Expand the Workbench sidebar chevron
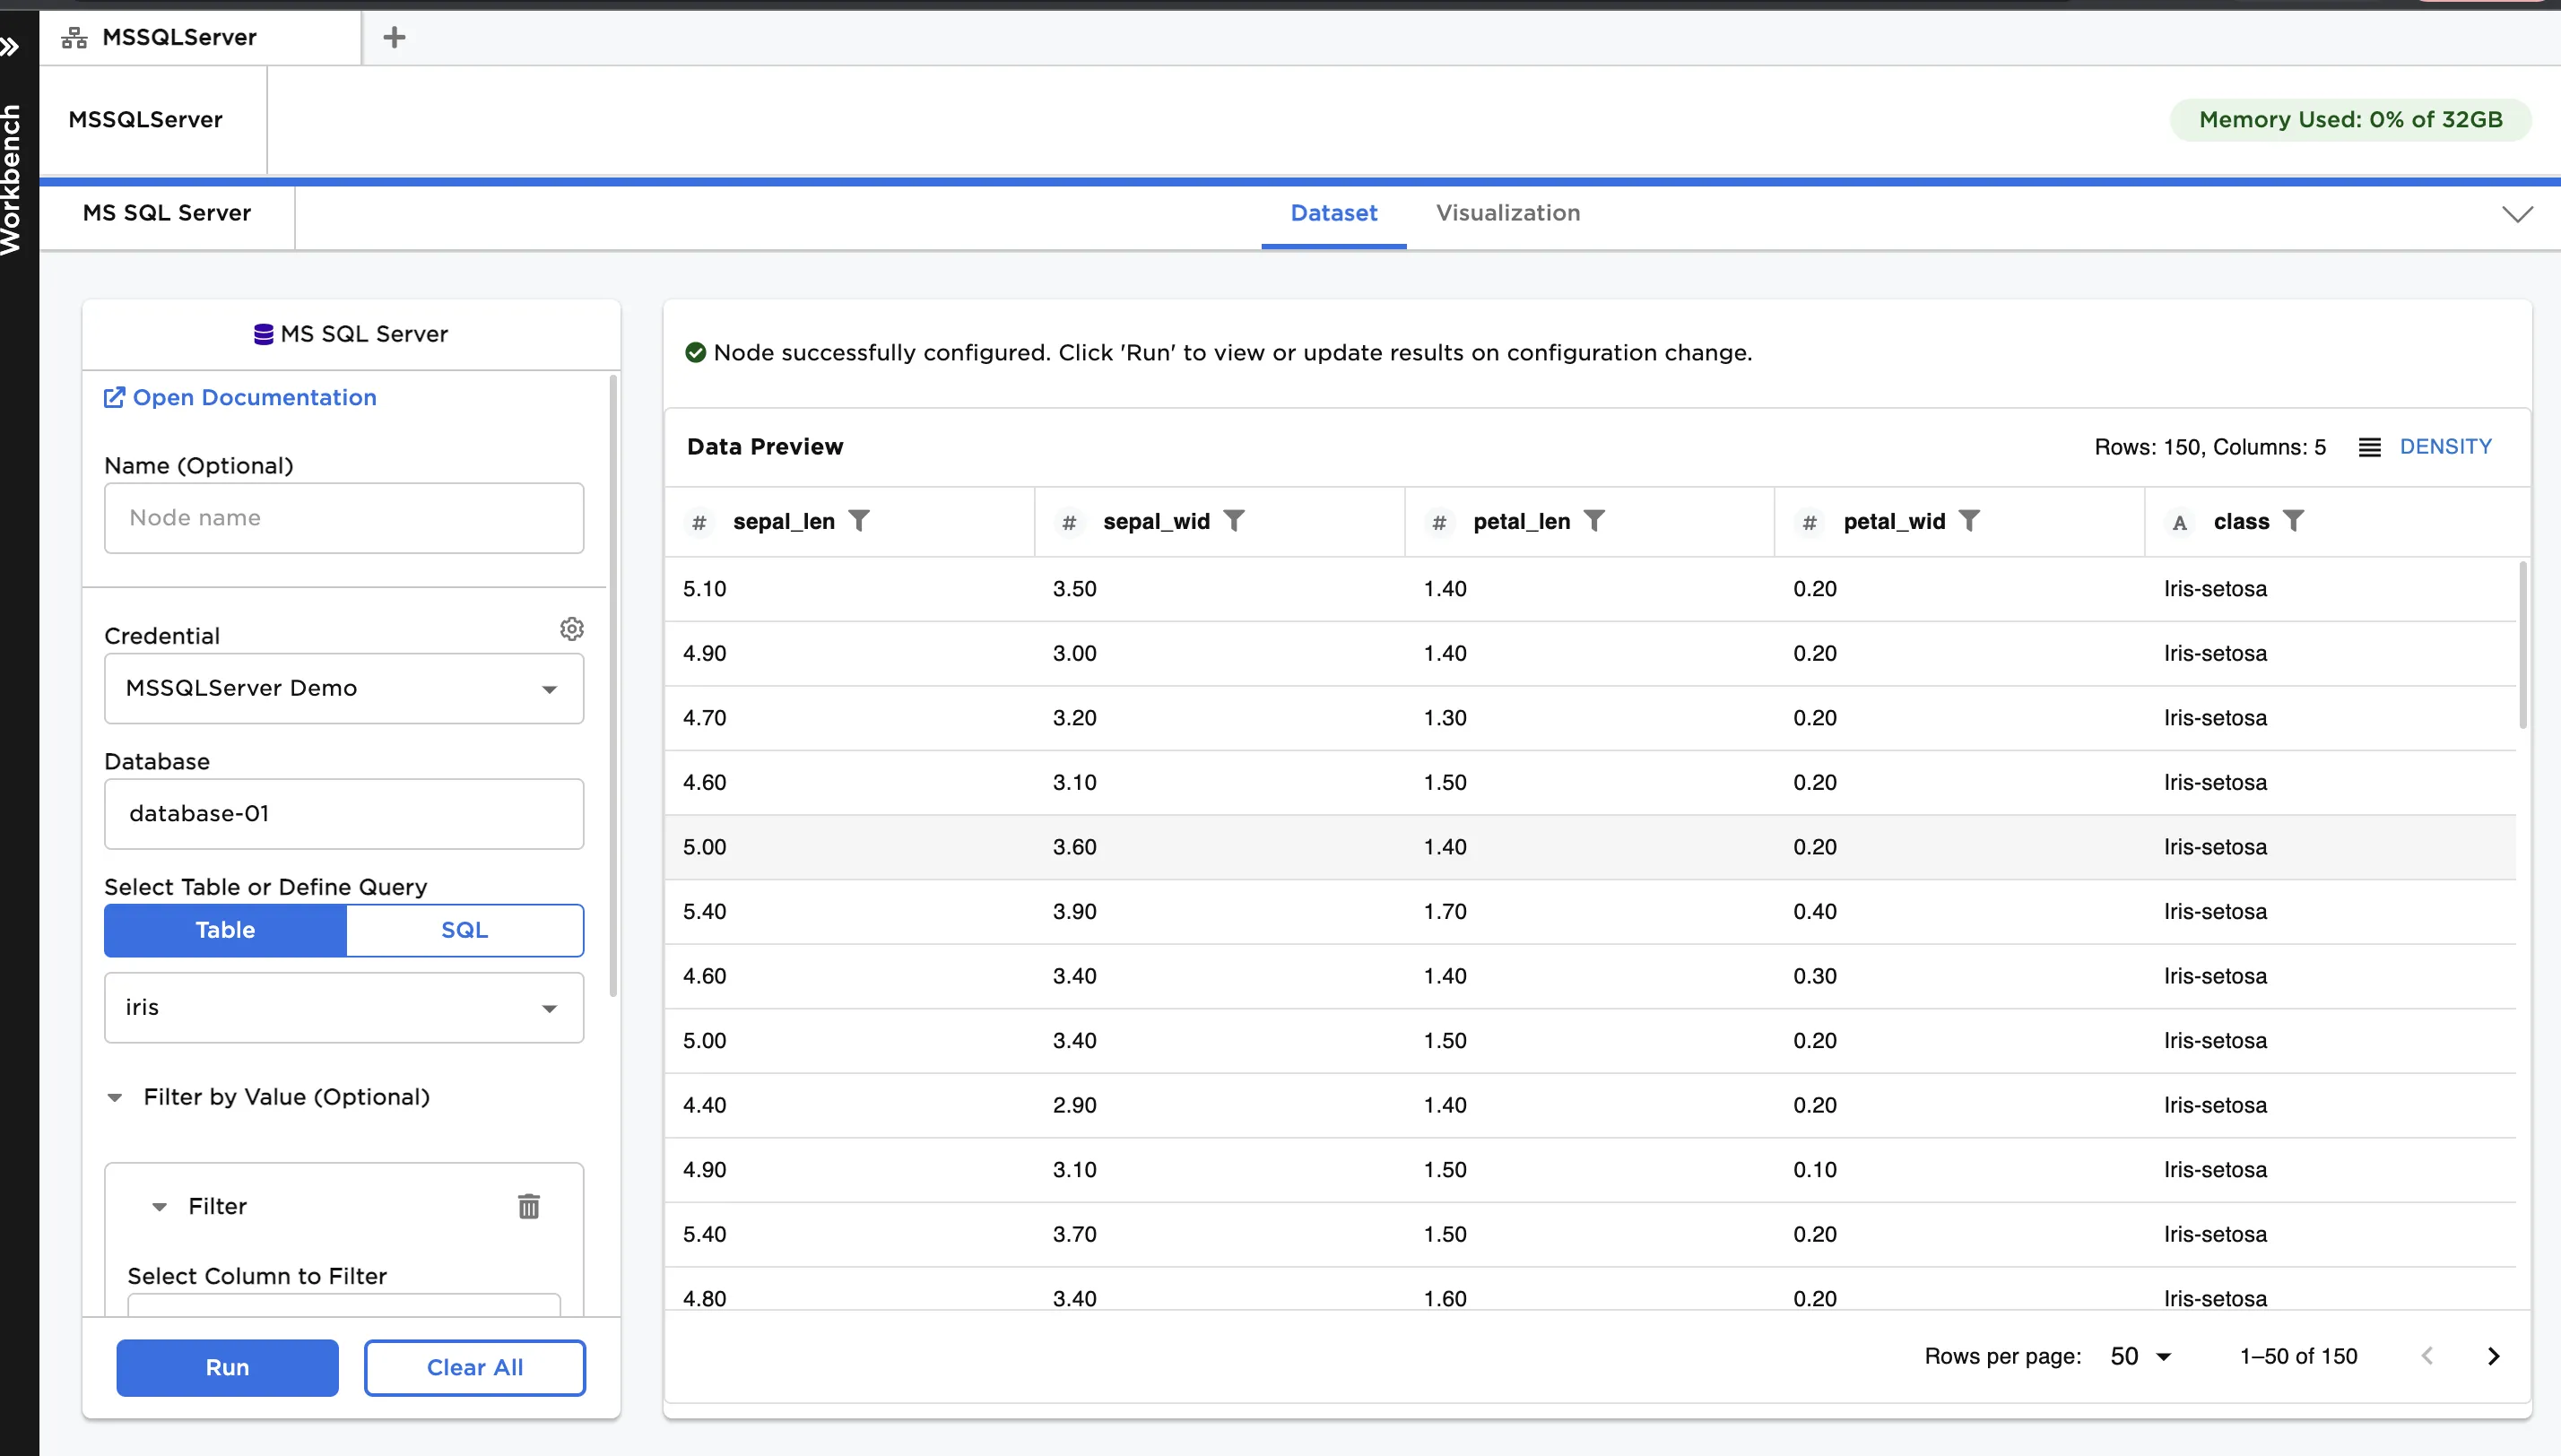2561x1456 pixels. point(12,46)
